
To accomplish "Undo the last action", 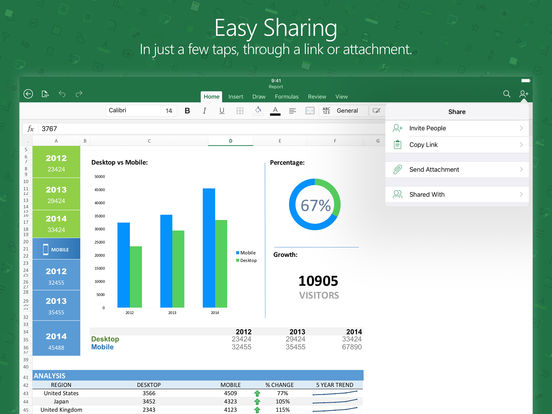I will [62, 94].
